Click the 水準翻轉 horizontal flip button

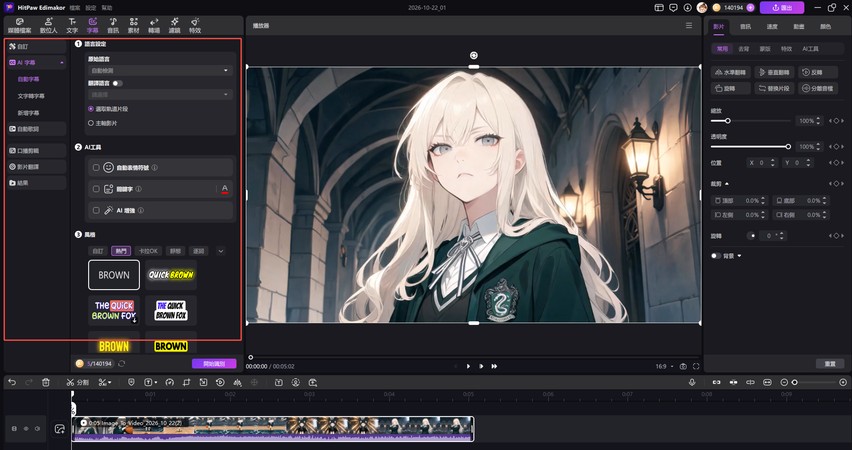point(731,72)
